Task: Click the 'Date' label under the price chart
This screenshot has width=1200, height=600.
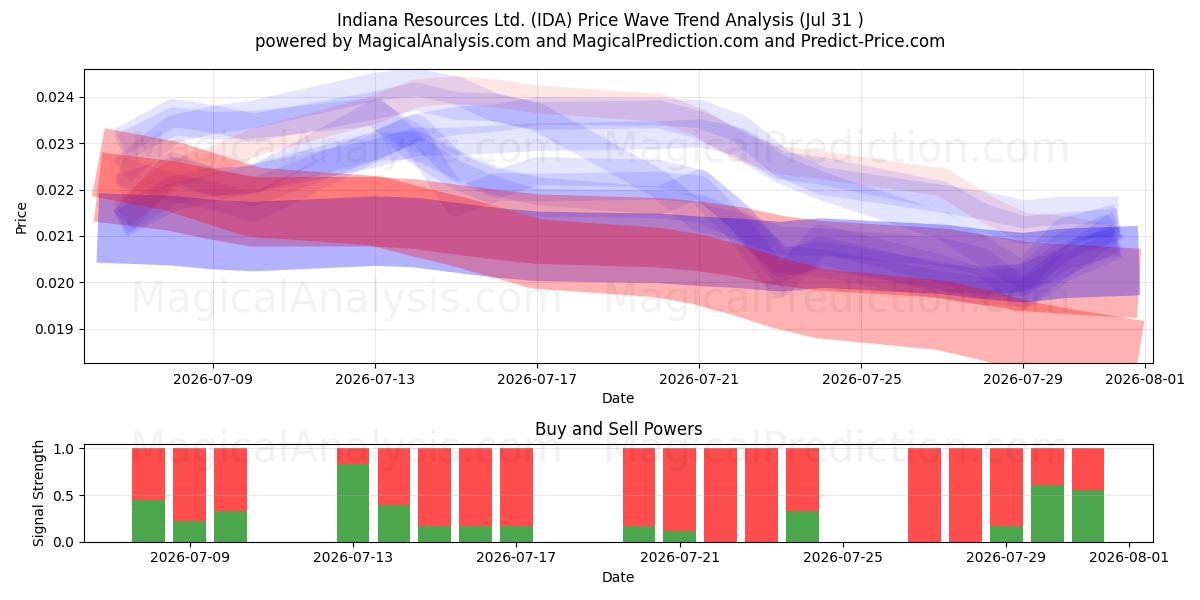Action: [x=618, y=398]
